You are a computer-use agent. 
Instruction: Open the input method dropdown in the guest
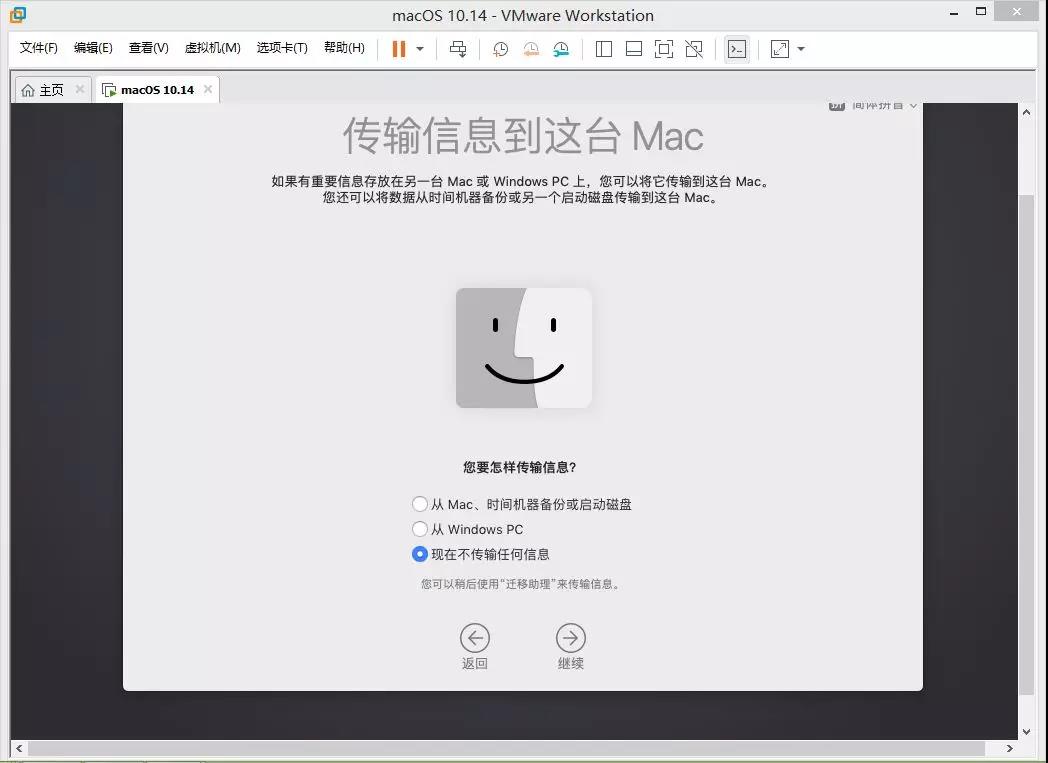point(873,106)
